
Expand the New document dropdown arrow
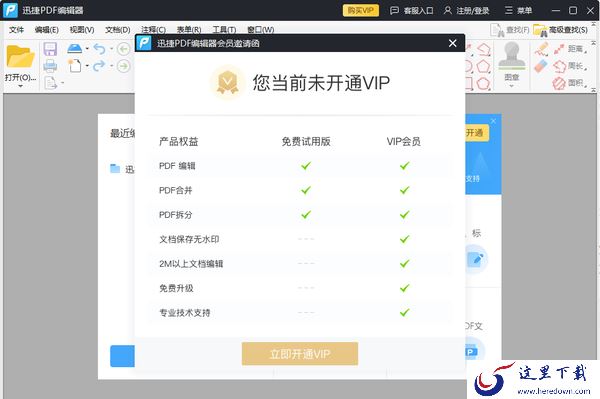click(x=87, y=66)
